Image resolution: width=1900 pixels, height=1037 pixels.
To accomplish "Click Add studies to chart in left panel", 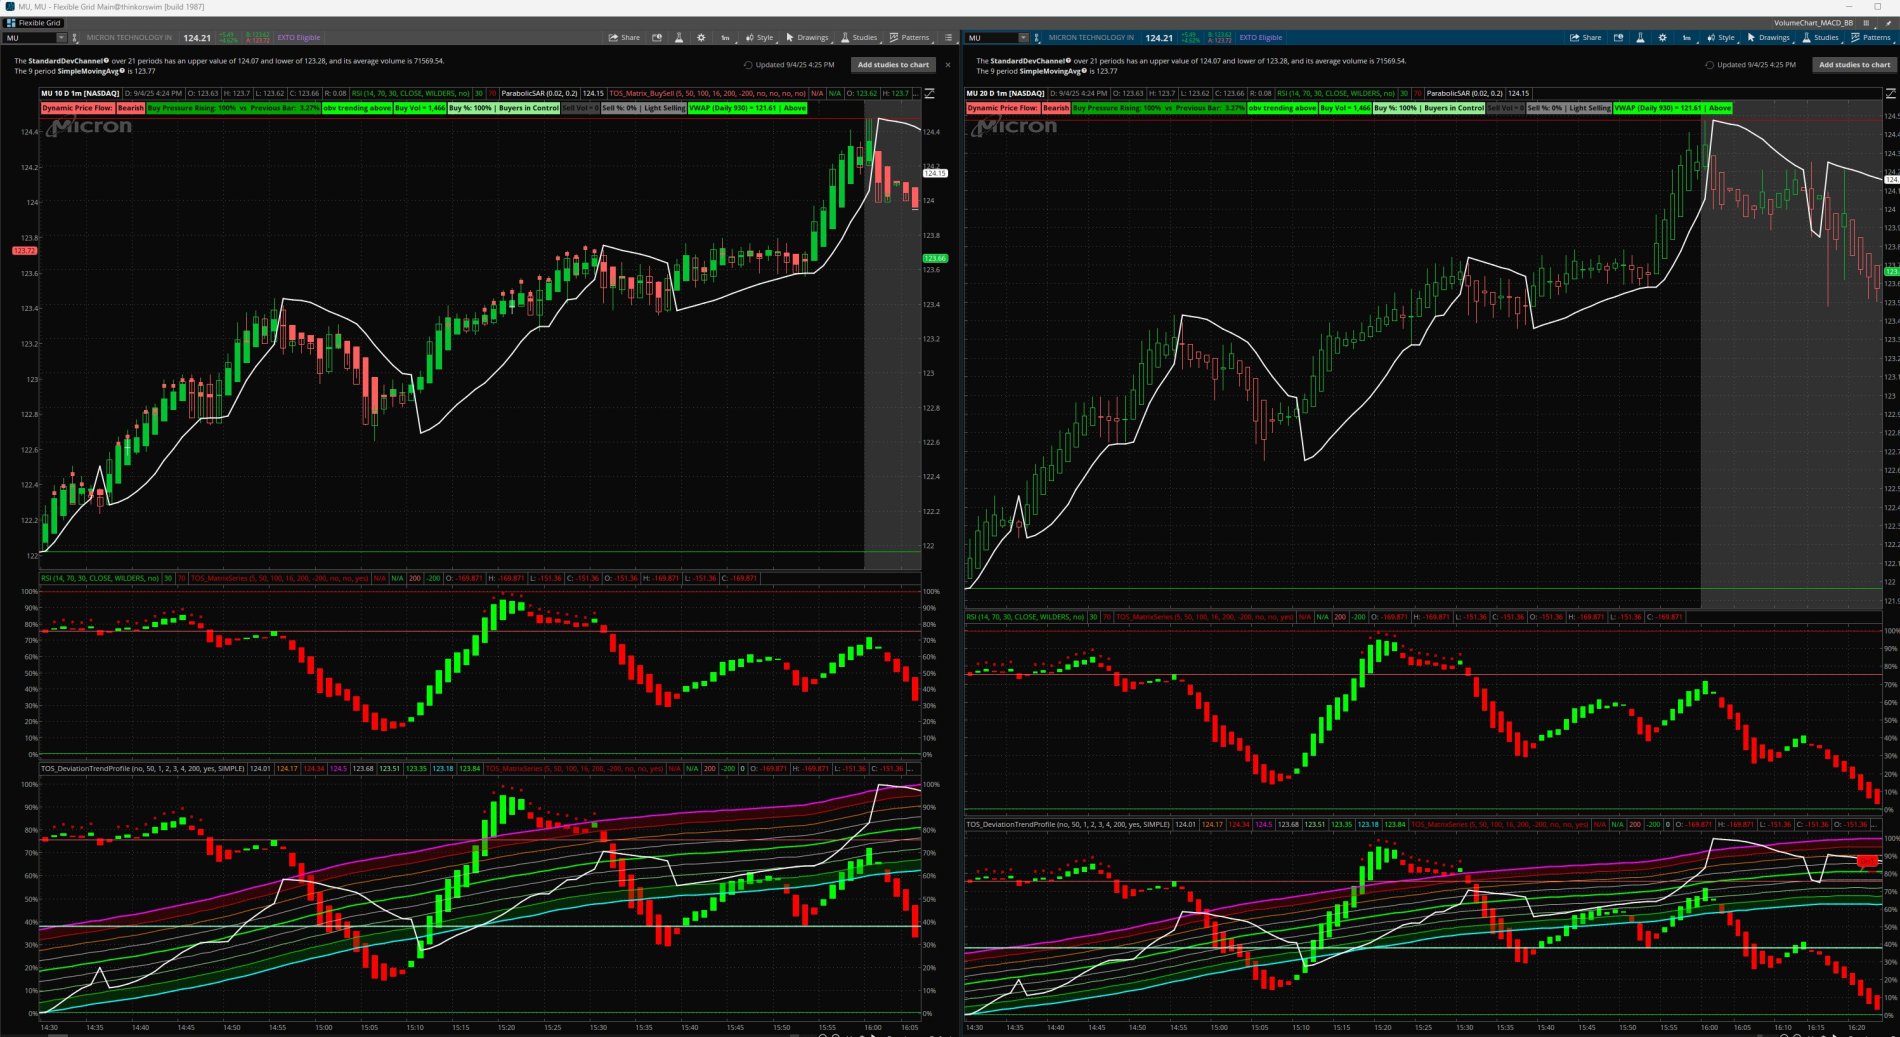I will tap(893, 65).
